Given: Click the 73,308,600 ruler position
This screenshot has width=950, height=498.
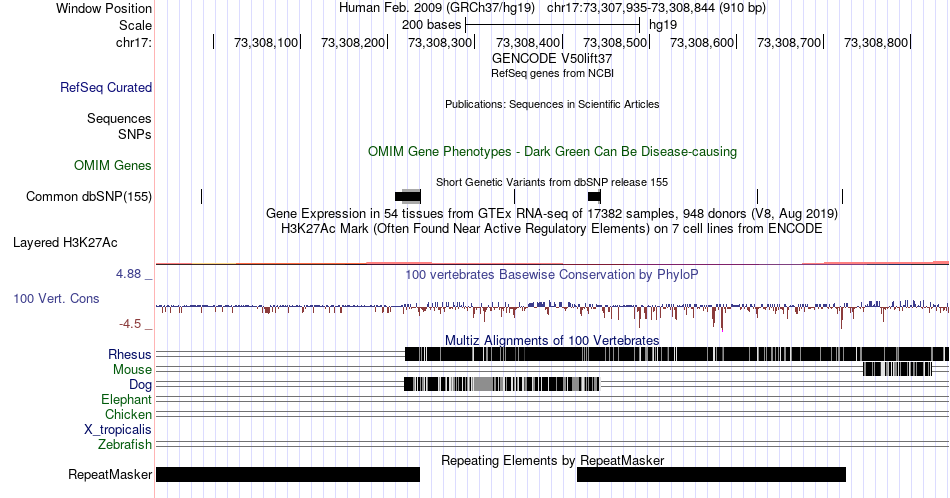Looking at the screenshot, I should (x=702, y=42).
